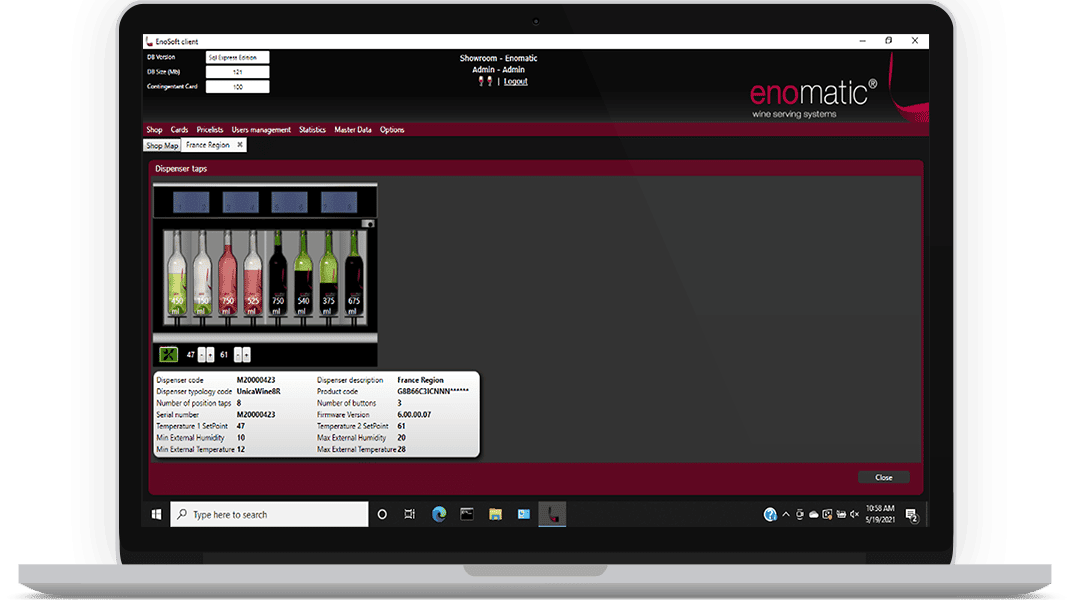Click the Logout link
The image size is (1070, 600).
tap(515, 81)
